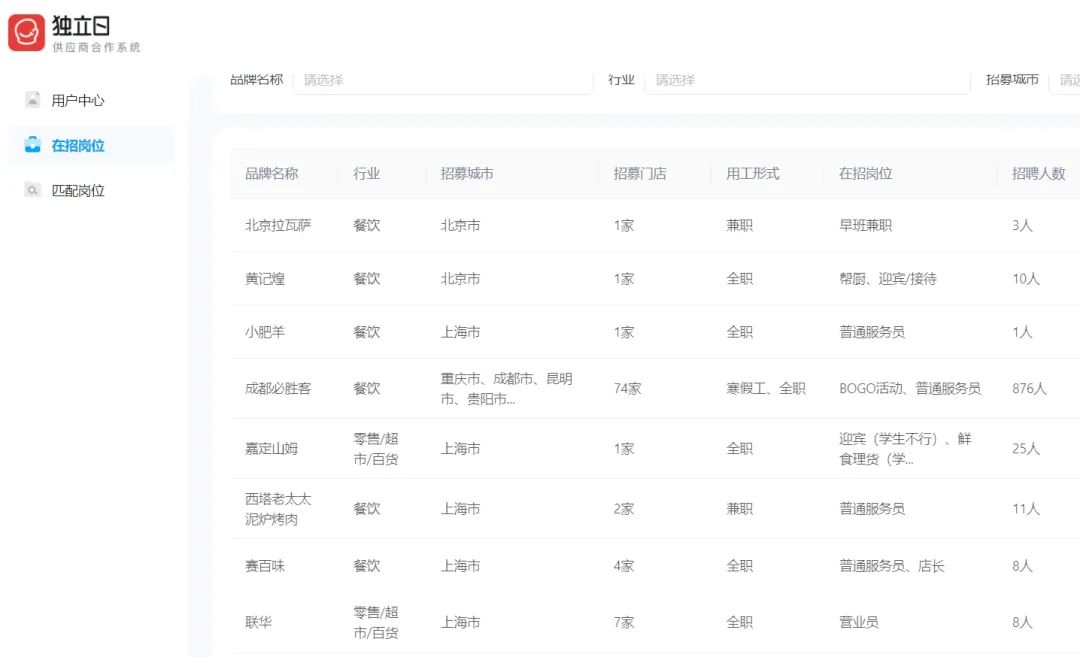Select the 黄记煌 brand cell
This screenshot has height=657, width=1080.
265,279
